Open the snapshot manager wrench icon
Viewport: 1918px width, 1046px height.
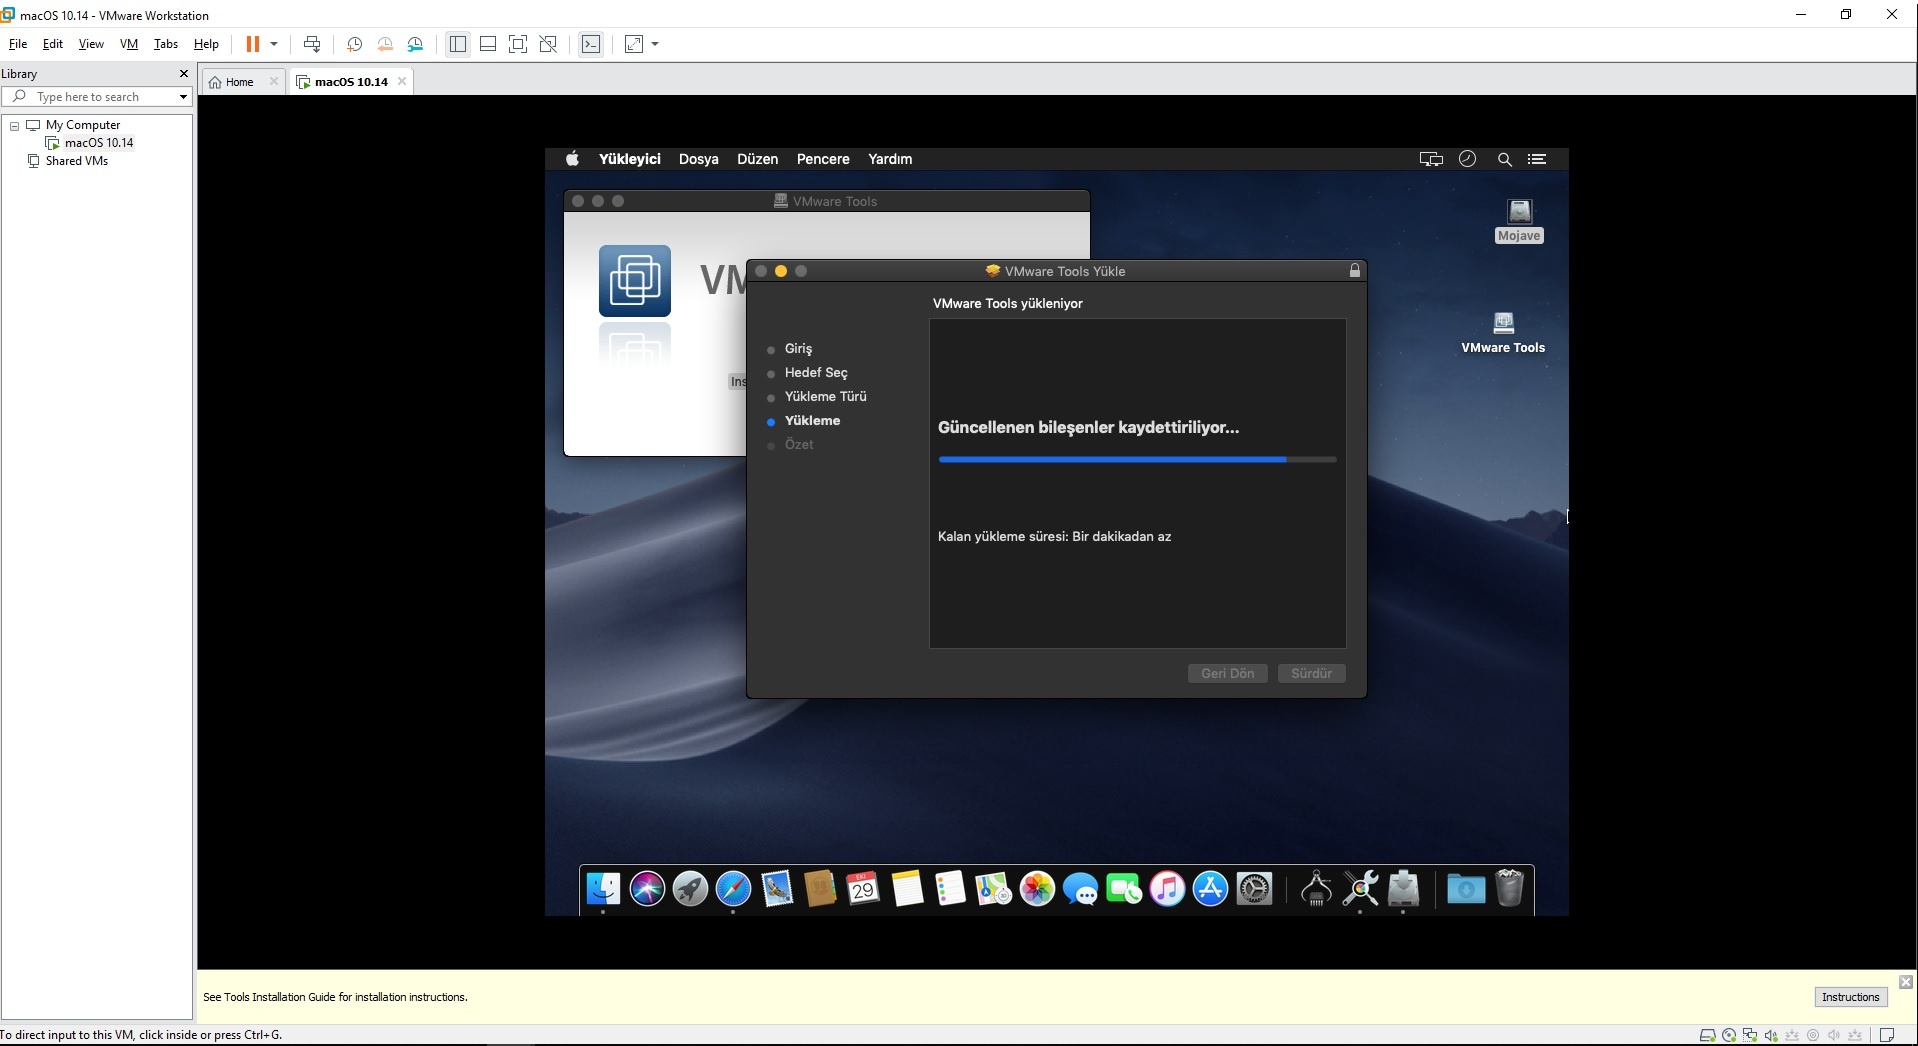point(416,44)
